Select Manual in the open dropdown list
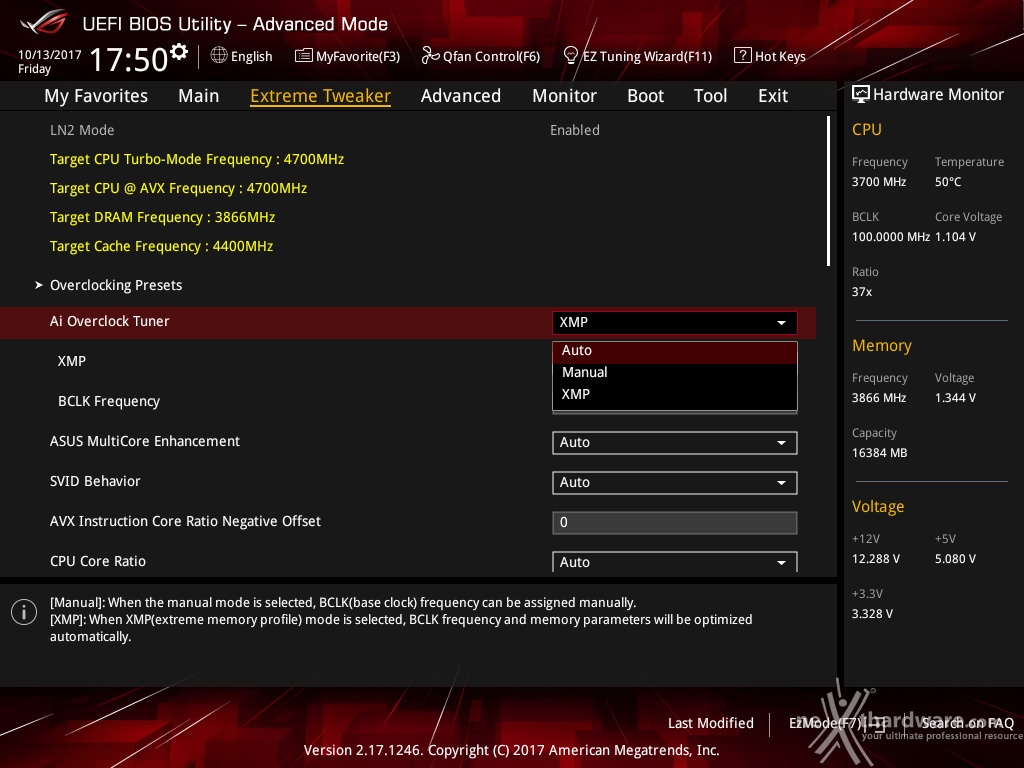 (675, 372)
